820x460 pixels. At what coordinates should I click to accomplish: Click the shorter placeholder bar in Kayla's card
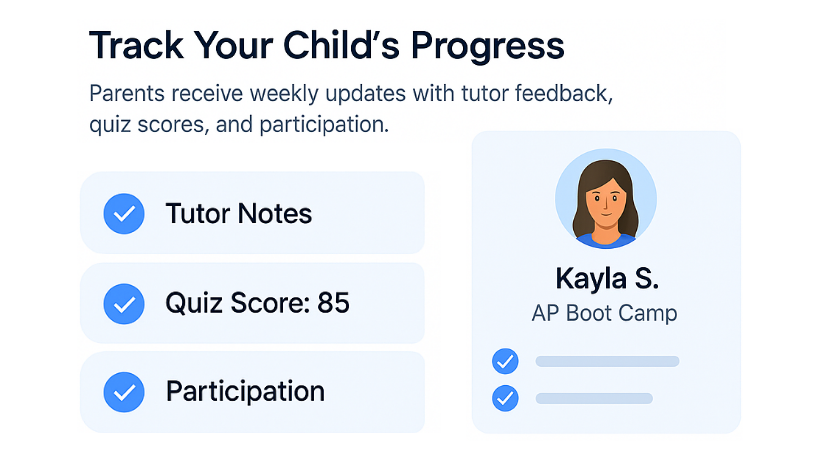(x=594, y=398)
